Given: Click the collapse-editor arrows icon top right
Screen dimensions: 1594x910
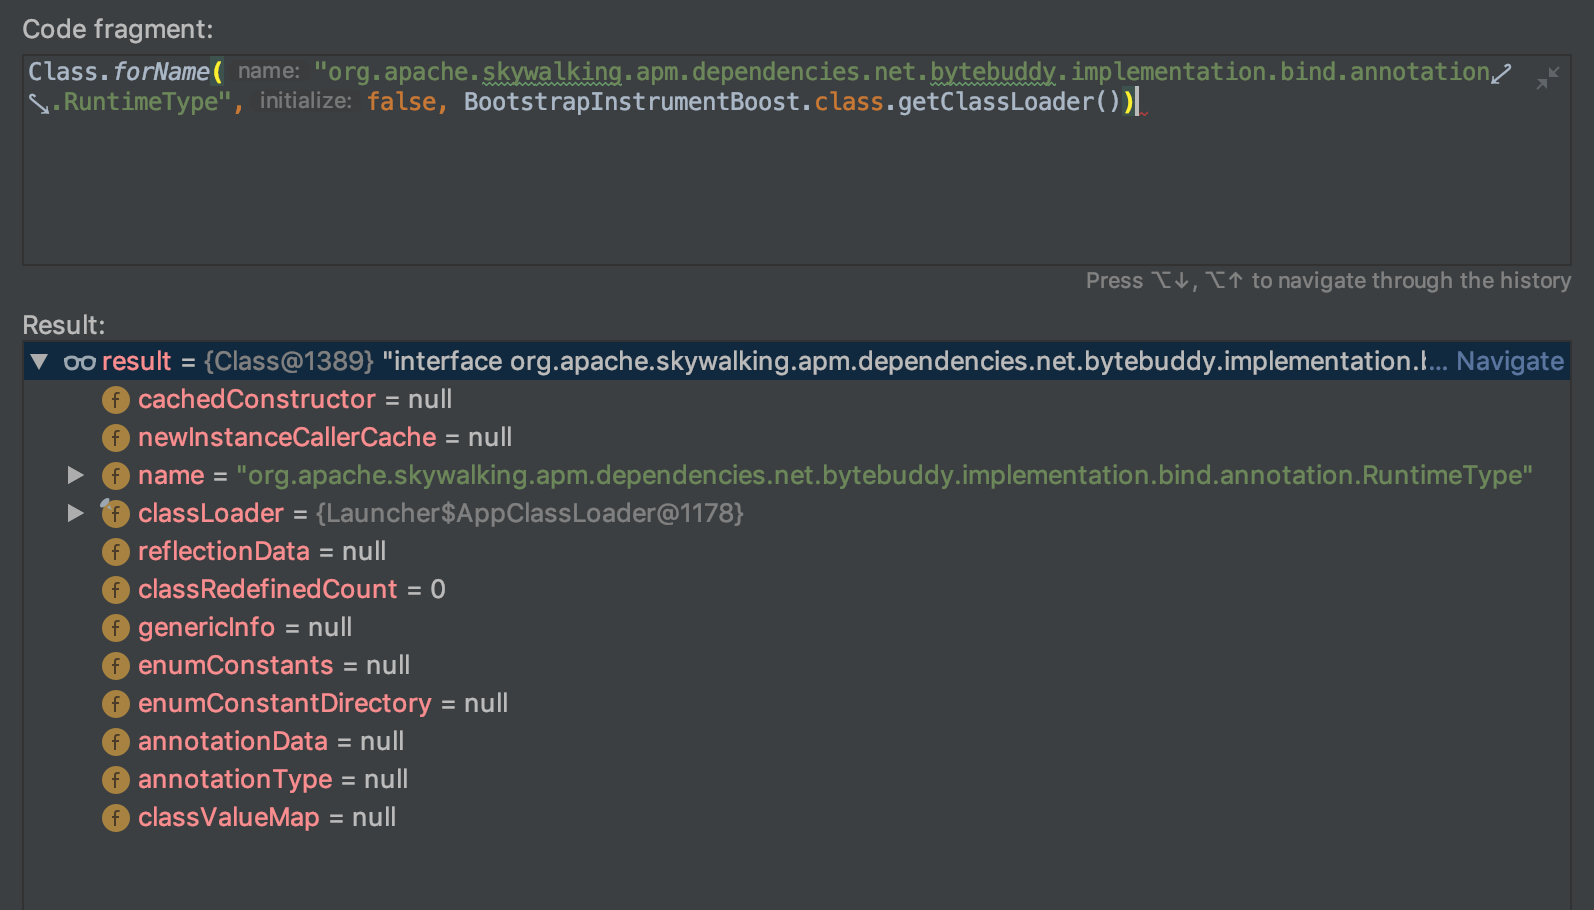Looking at the screenshot, I should (1548, 75).
